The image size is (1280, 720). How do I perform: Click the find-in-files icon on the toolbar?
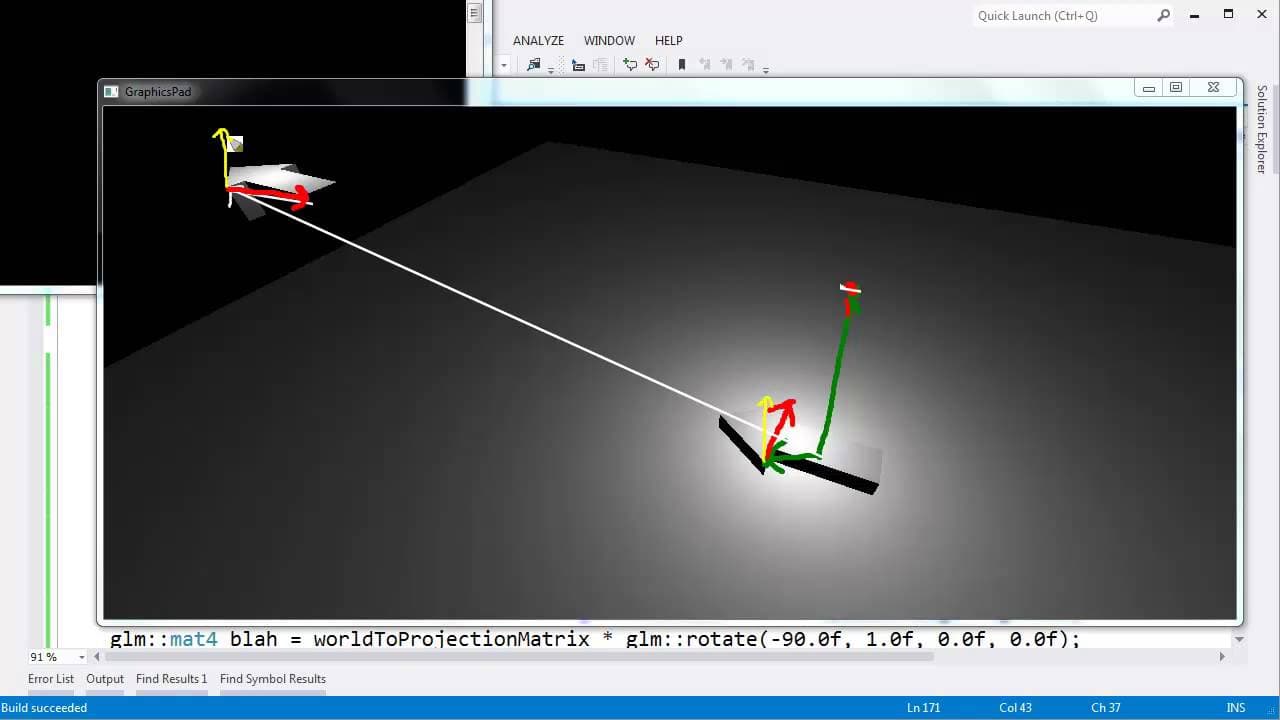[x=534, y=65]
